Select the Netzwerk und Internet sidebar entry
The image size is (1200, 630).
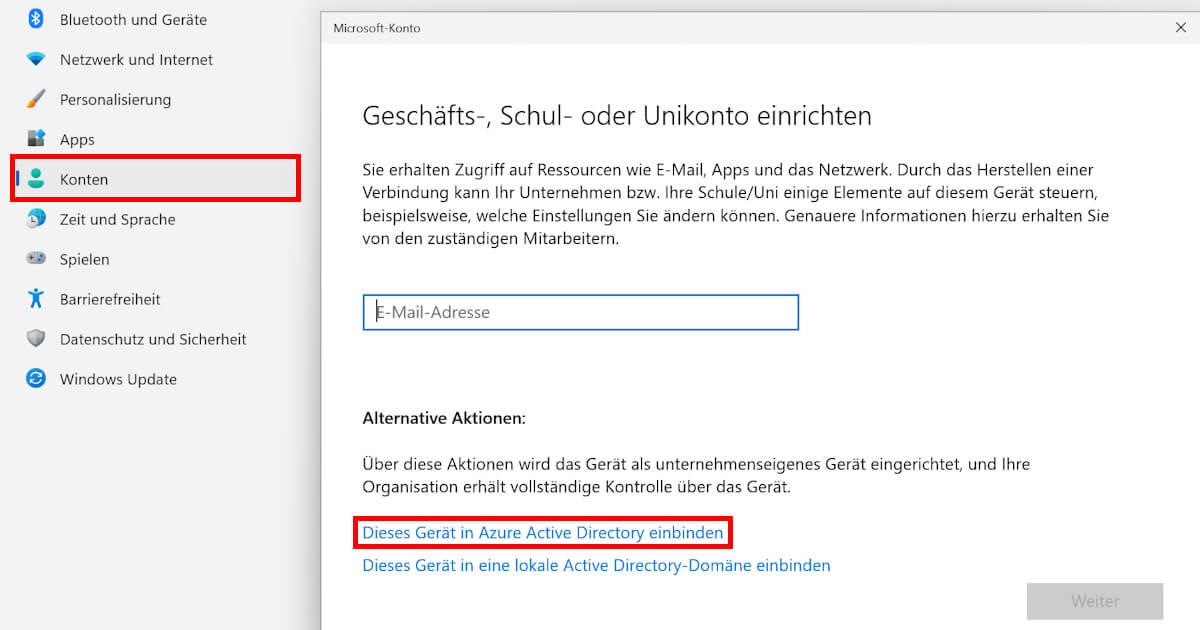tap(137, 59)
